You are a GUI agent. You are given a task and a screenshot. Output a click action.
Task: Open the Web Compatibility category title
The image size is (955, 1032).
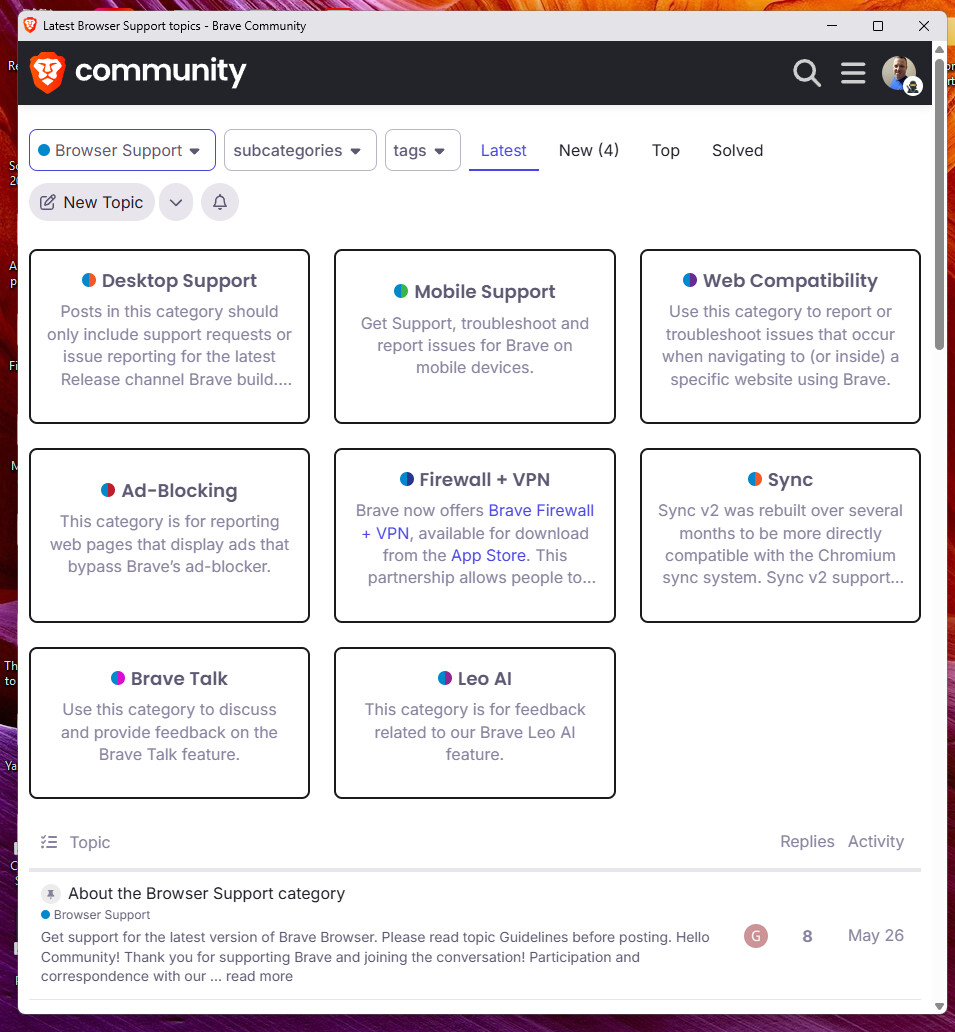click(x=790, y=280)
